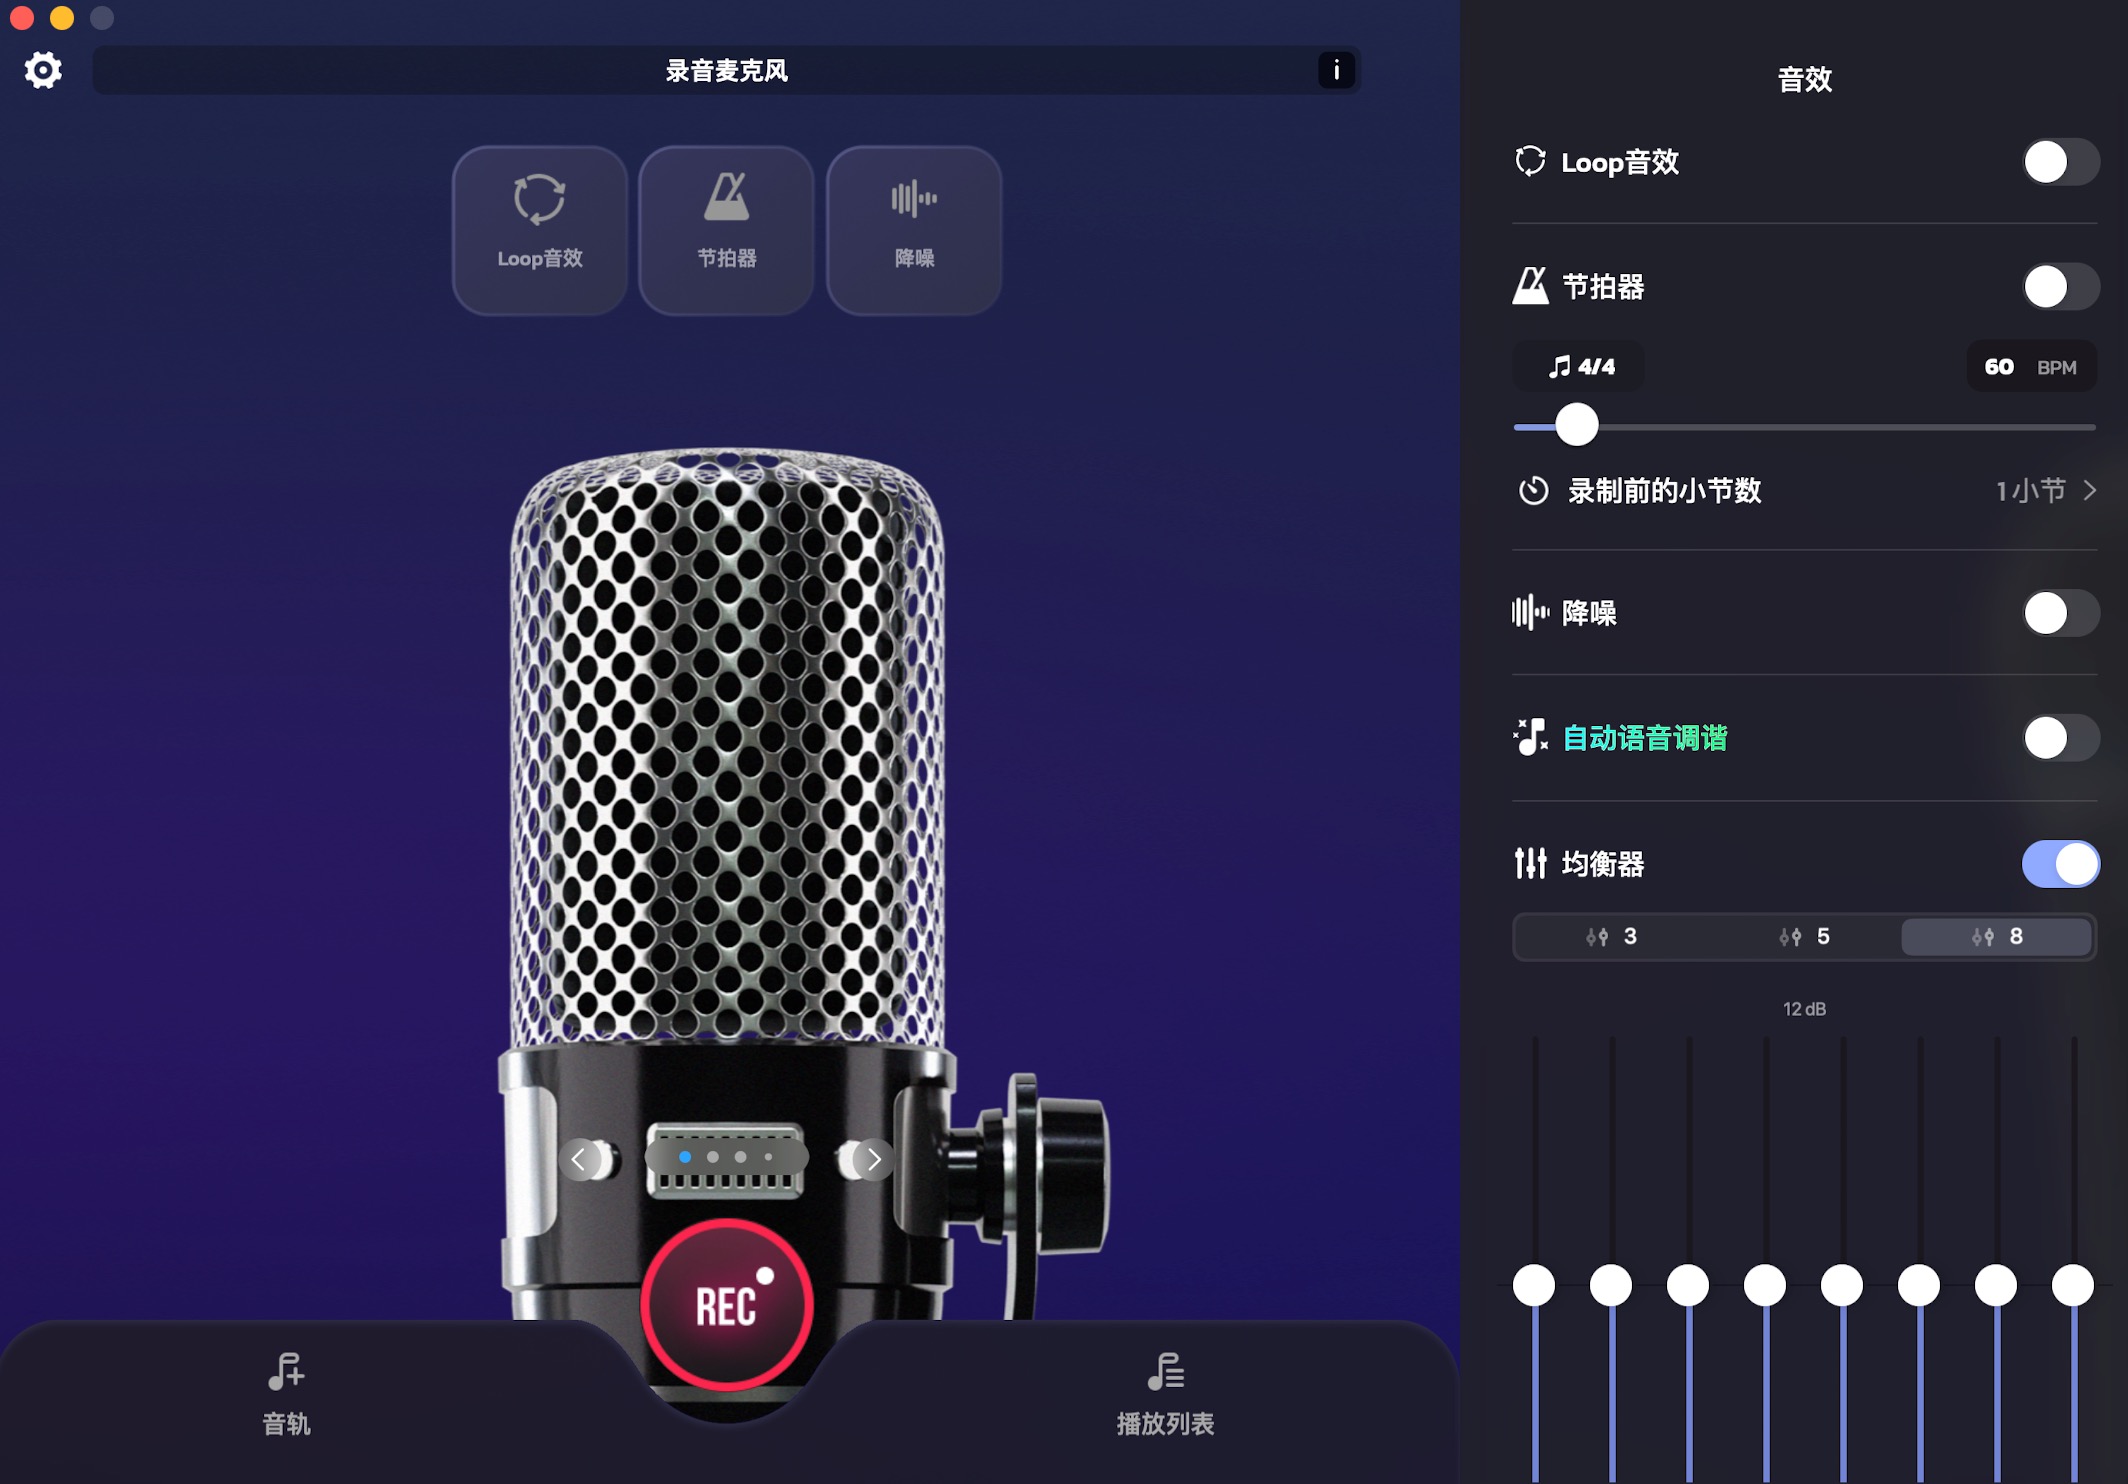Select the 5-band equalizer tab
The image size is (2128, 1484).
pyautogui.click(x=1804, y=937)
